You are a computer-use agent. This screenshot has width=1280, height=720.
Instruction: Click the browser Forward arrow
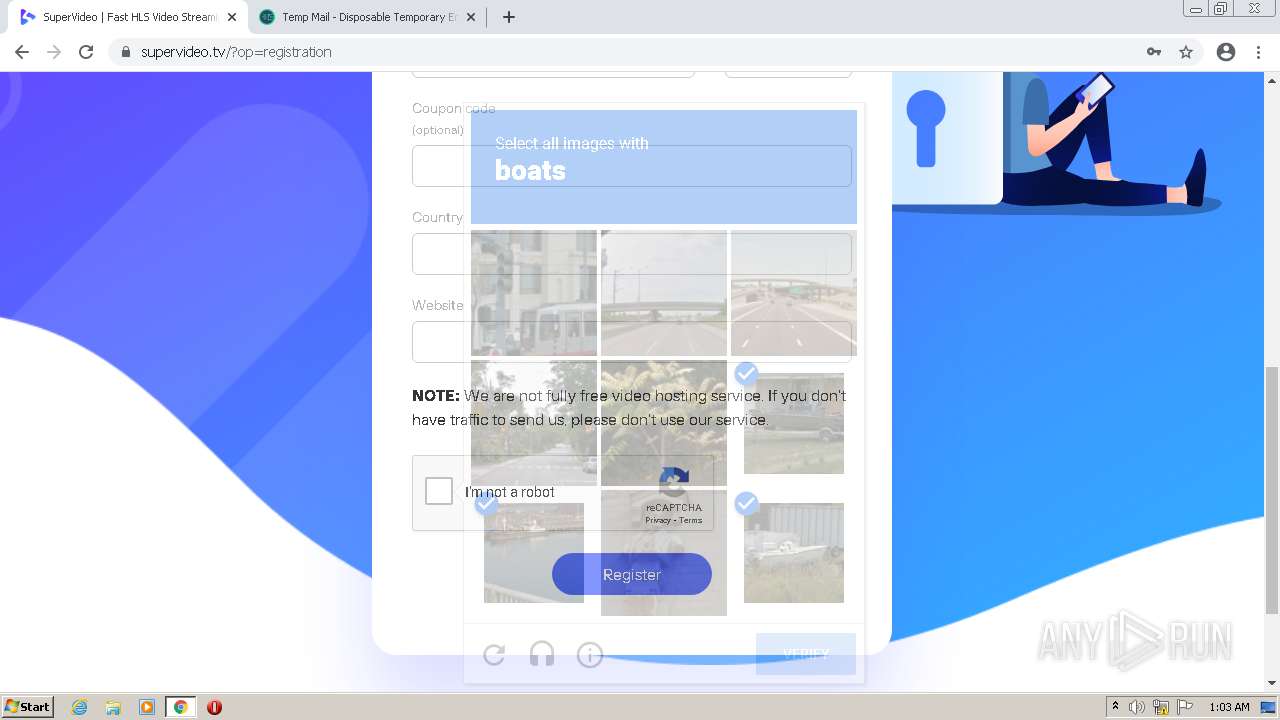54,52
